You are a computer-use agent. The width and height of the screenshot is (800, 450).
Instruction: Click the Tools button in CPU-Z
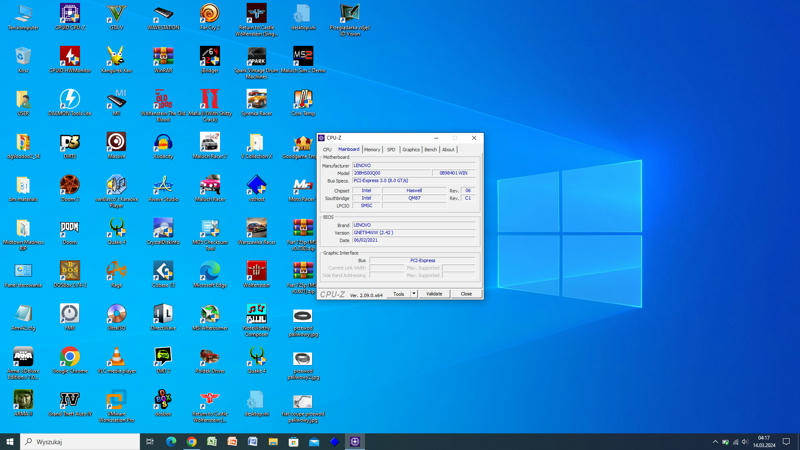pos(398,294)
